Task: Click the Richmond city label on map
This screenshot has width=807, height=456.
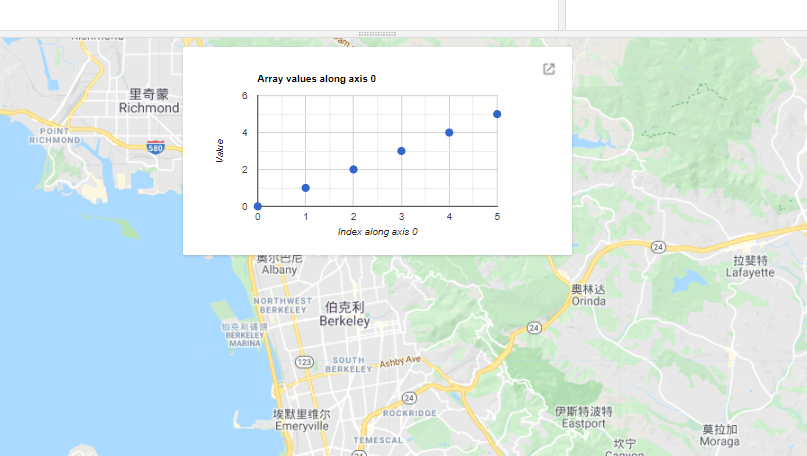Action: coord(149,101)
